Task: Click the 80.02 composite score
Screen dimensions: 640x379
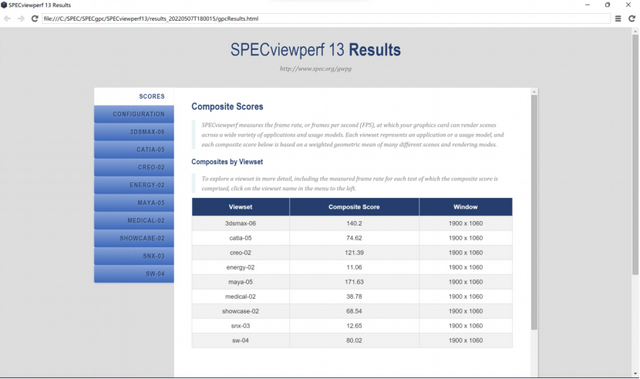Action: 354,341
